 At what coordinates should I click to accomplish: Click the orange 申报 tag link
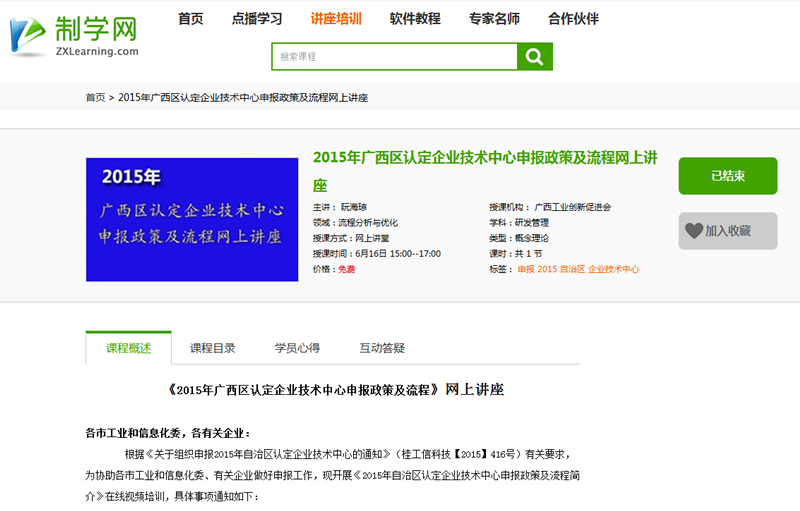[x=526, y=269]
